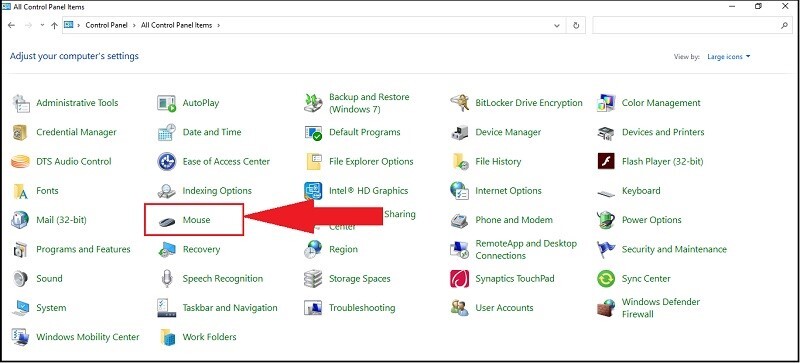Restore down the Control Panel window
The height and width of the screenshot is (363, 800).
point(759,6)
